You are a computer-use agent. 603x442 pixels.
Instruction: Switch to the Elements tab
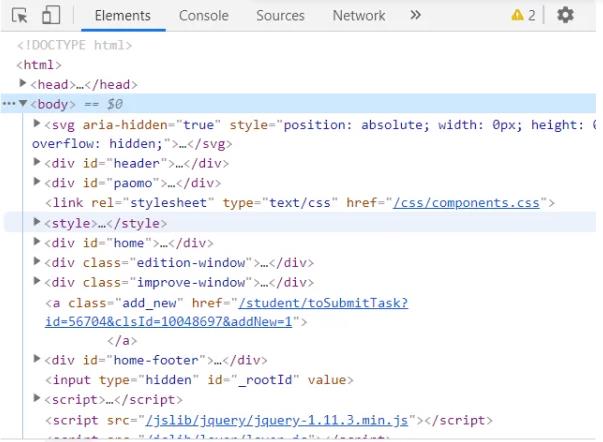123,16
